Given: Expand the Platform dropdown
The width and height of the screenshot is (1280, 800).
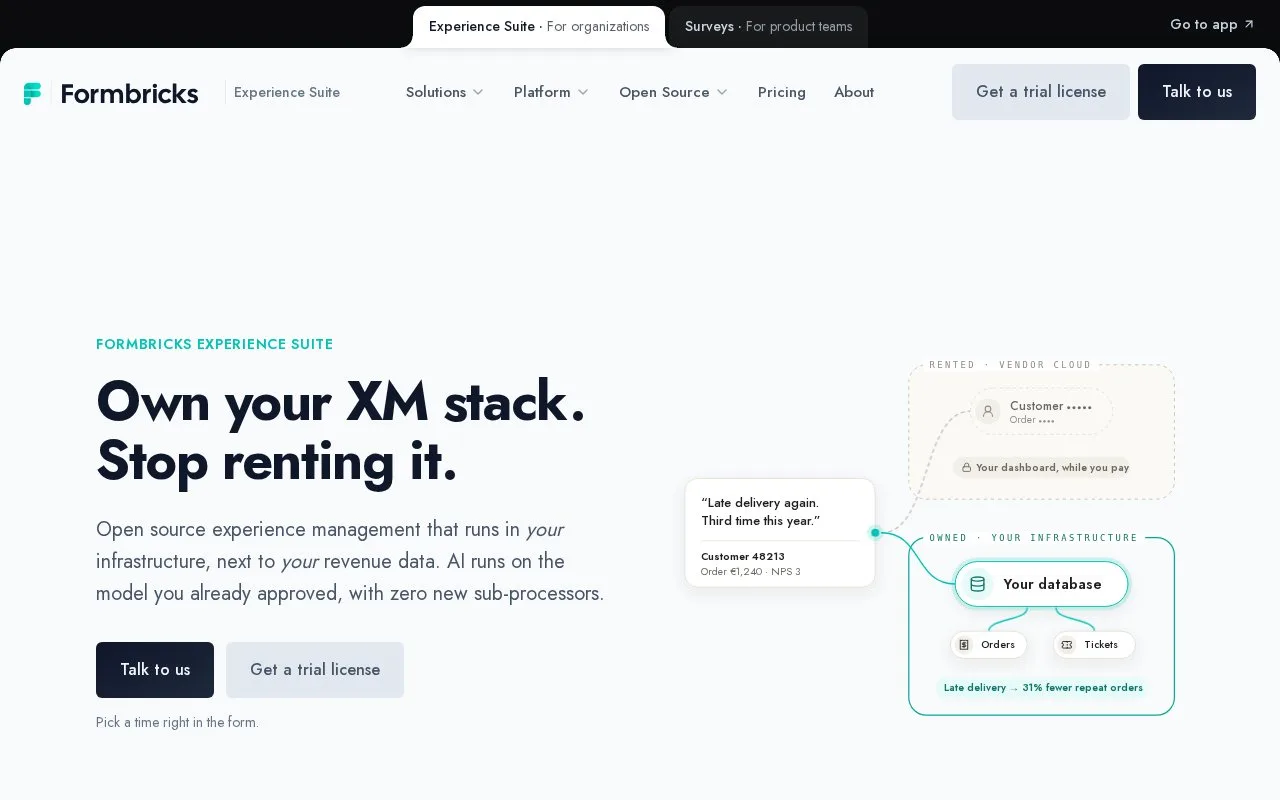Looking at the screenshot, I should point(551,92).
